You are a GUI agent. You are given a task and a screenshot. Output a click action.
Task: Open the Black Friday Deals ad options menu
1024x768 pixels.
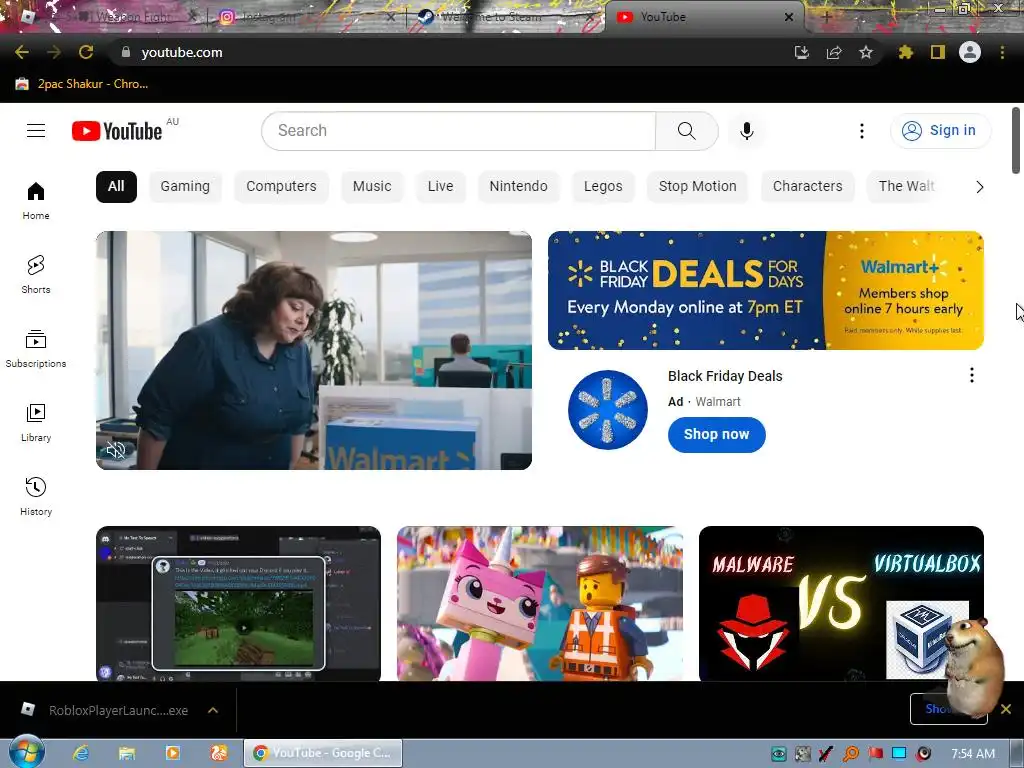coord(972,375)
